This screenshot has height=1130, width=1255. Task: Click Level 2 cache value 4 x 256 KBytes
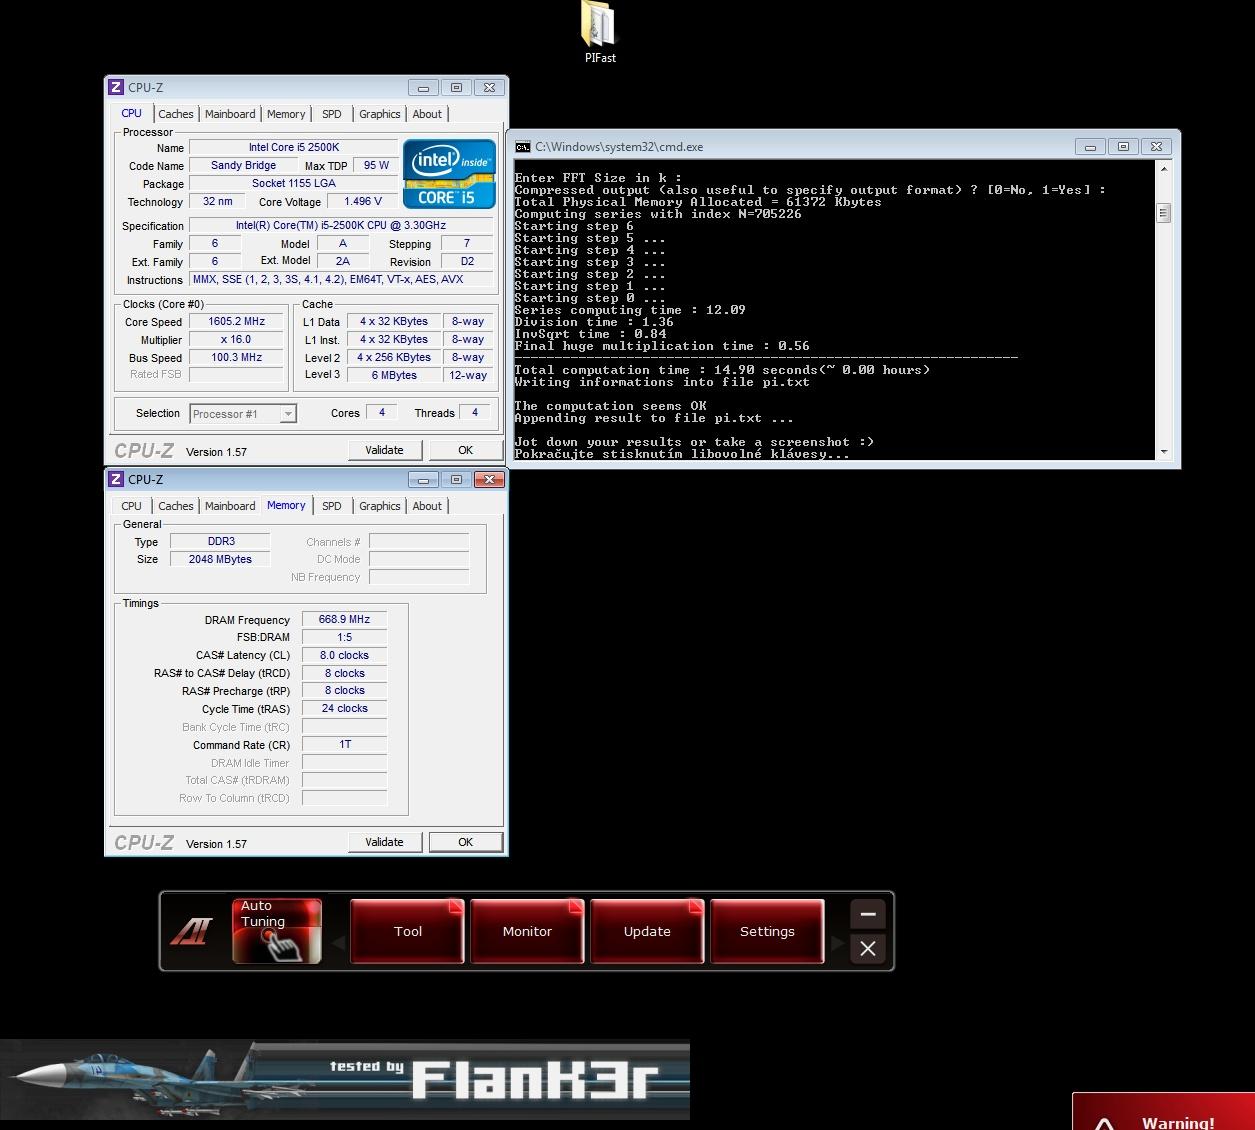(394, 358)
